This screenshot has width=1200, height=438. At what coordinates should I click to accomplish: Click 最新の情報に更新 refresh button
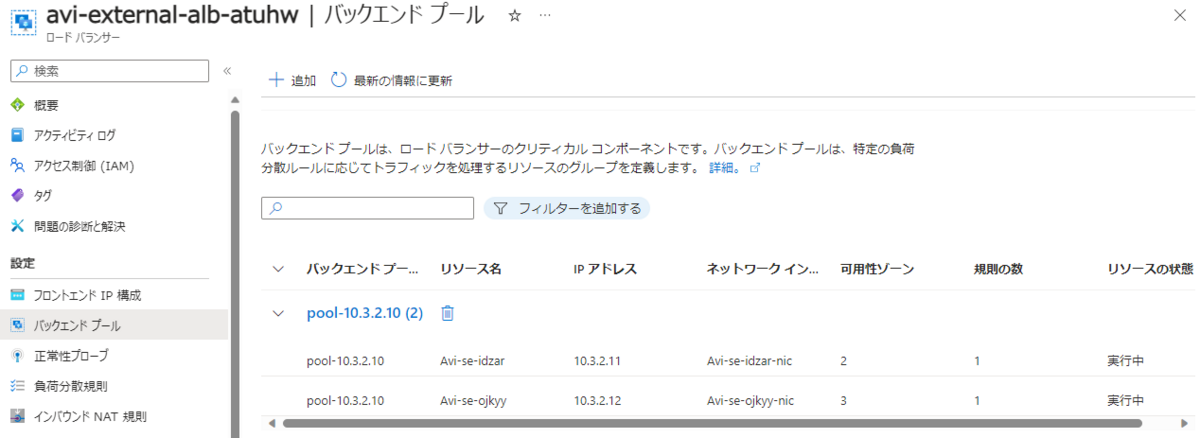(x=391, y=80)
